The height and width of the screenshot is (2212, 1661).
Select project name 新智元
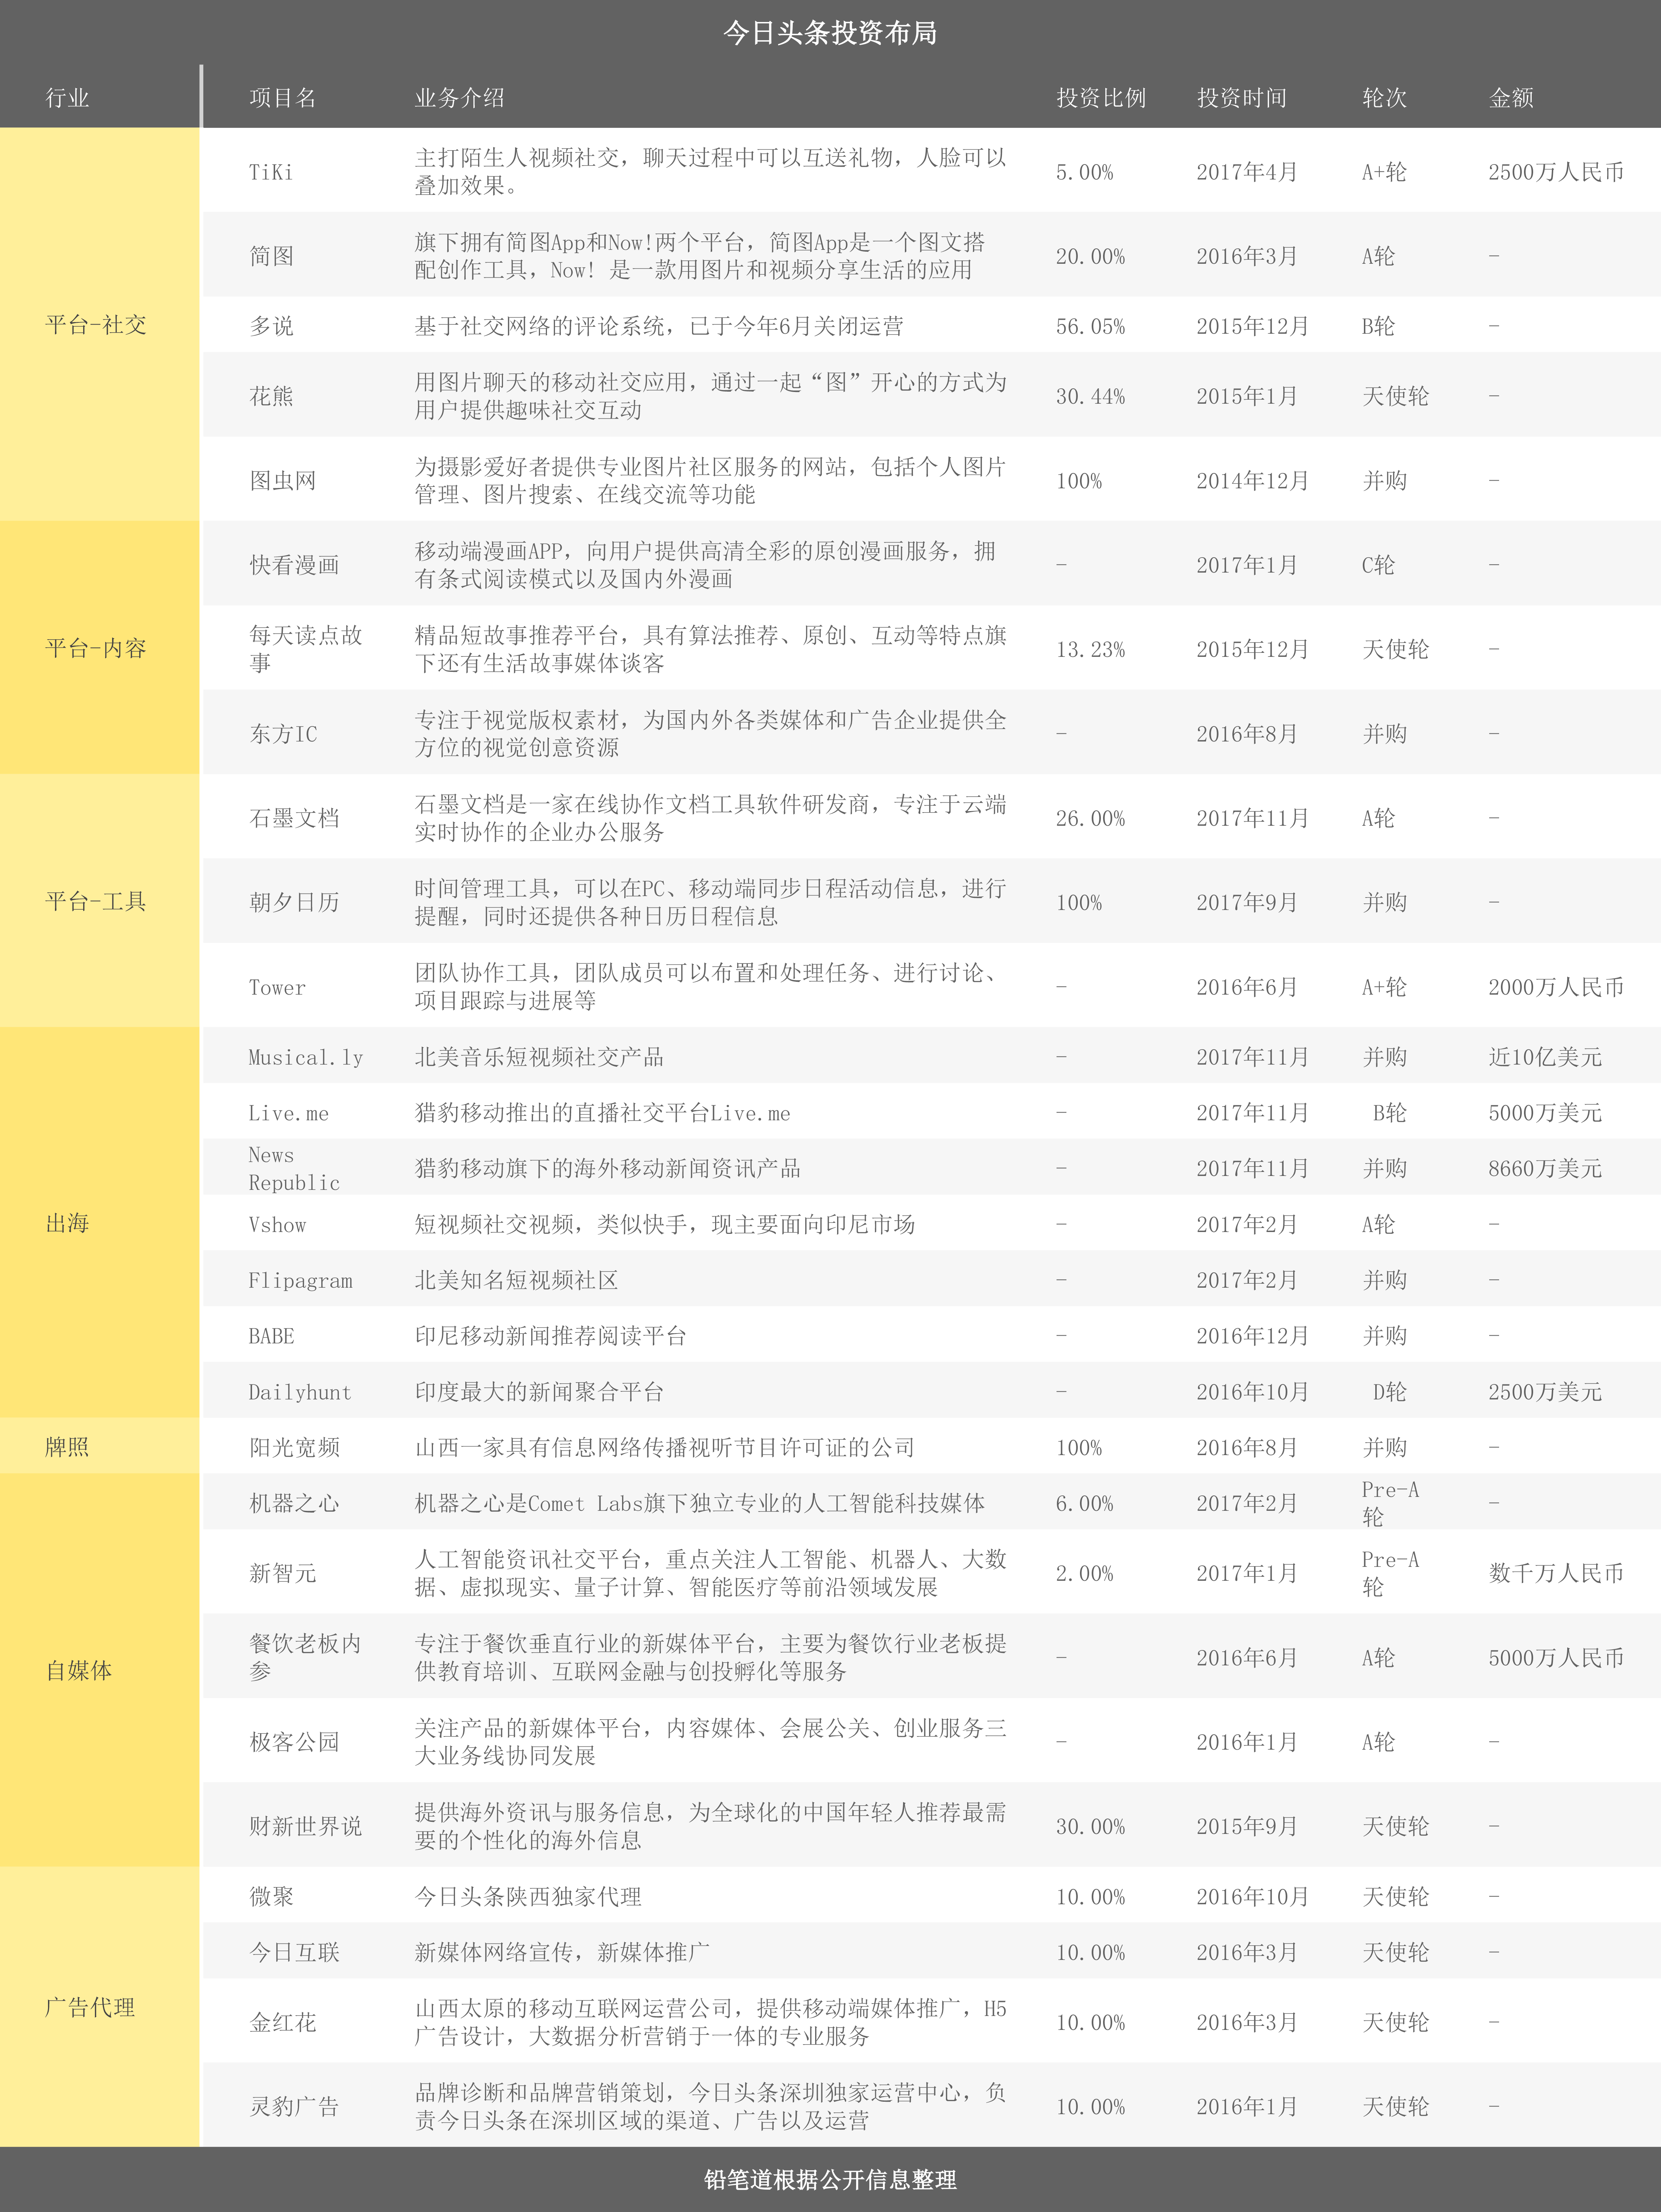point(283,1573)
